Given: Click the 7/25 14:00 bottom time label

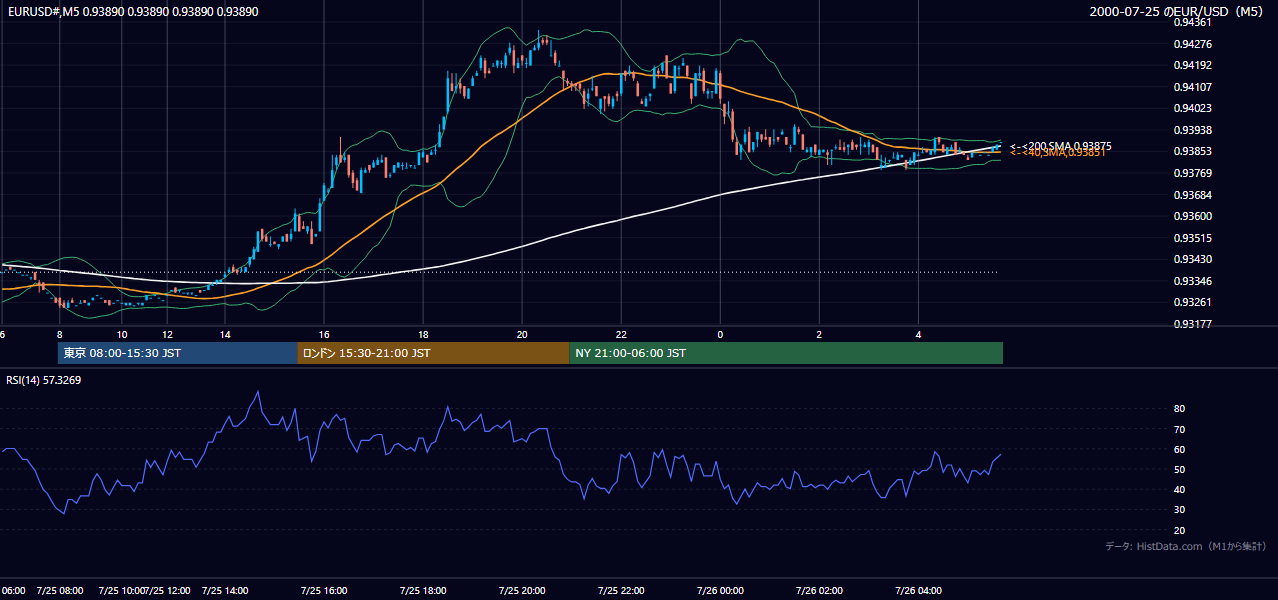Looking at the screenshot, I should (225, 591).
